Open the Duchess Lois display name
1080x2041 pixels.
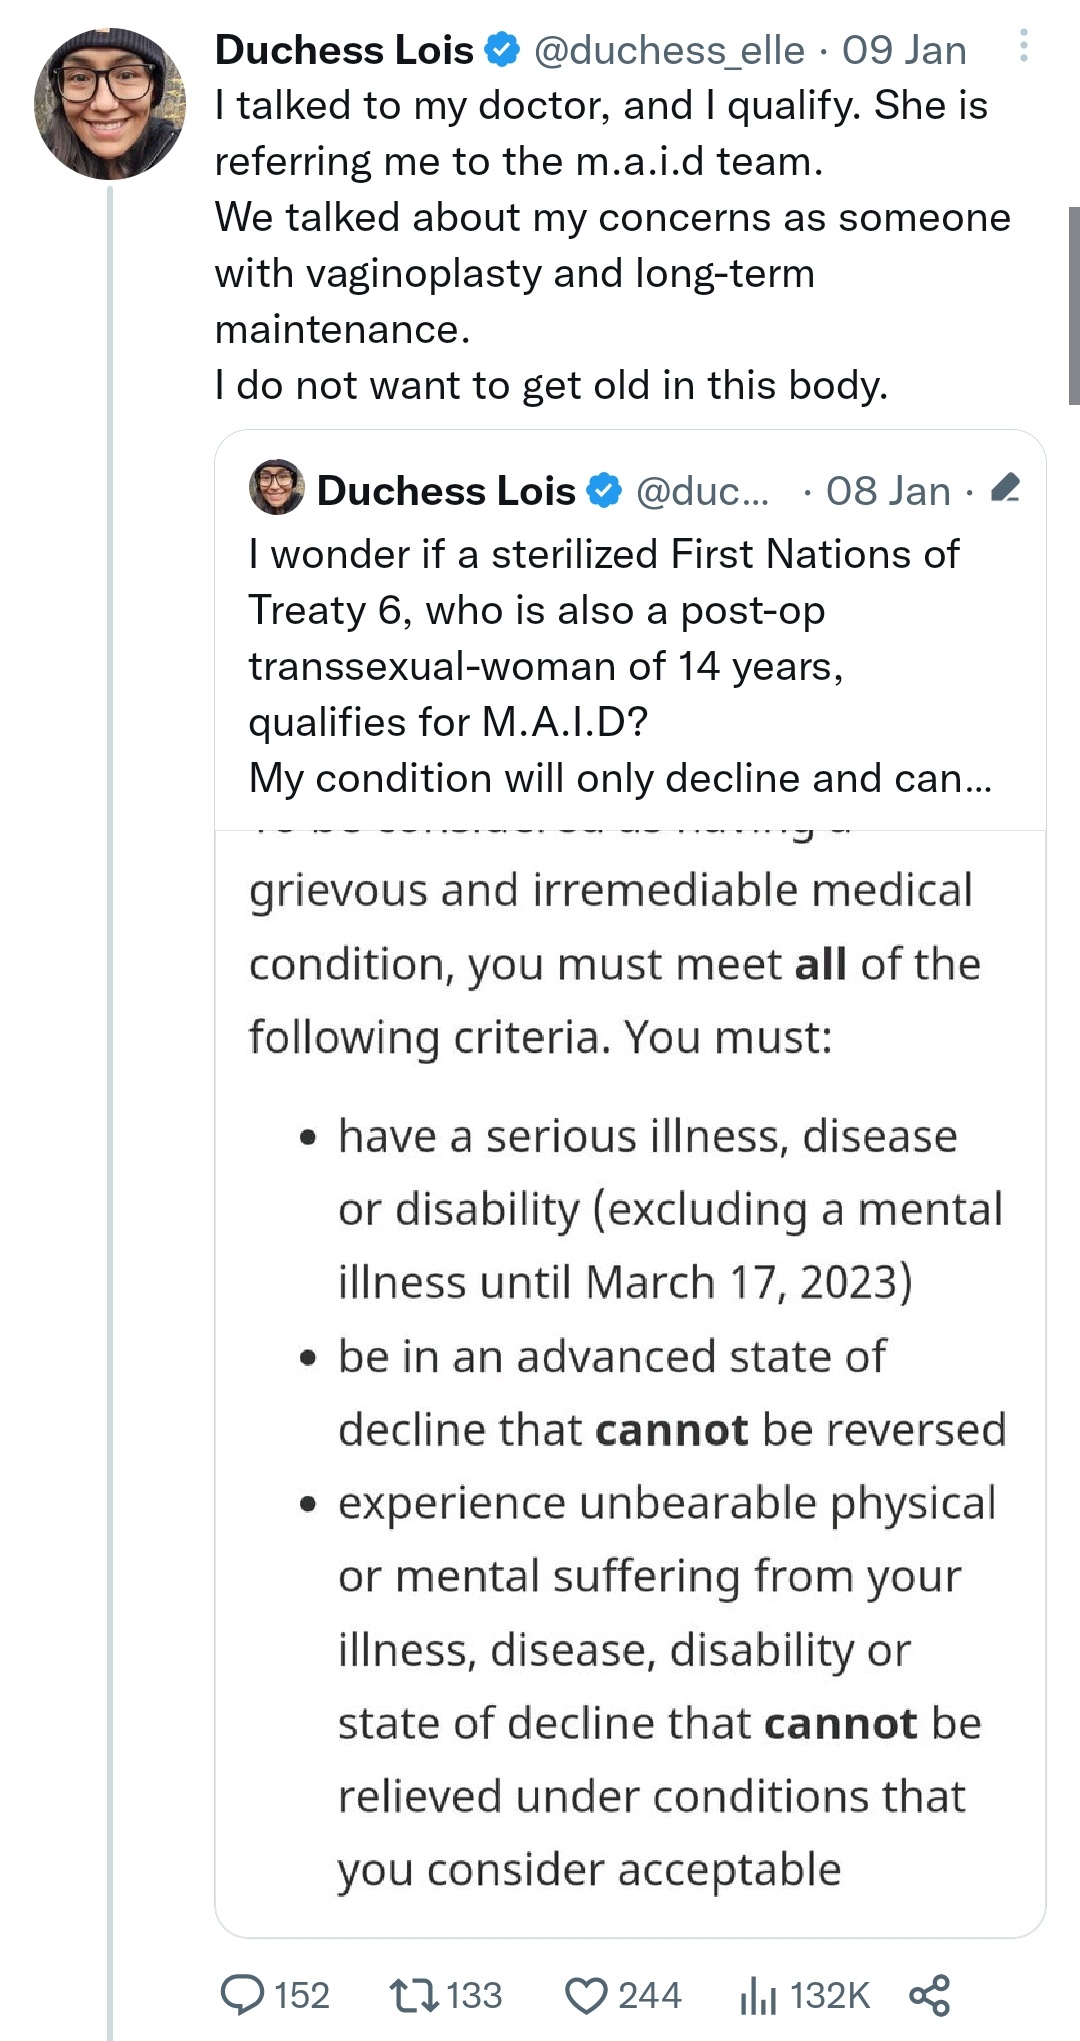pyautogui.click(x=344, y=49)
